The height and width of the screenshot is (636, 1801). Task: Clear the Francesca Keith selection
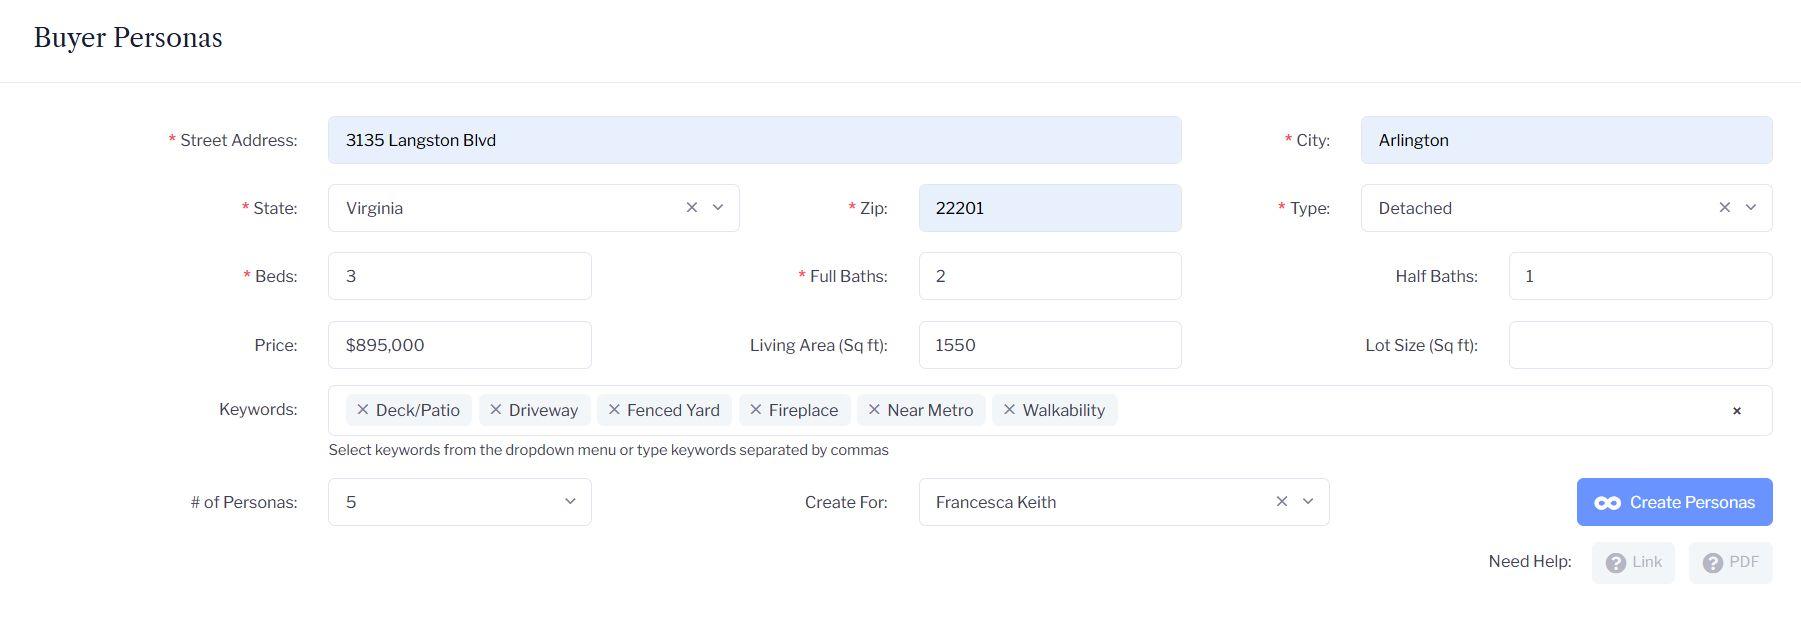1282,502
